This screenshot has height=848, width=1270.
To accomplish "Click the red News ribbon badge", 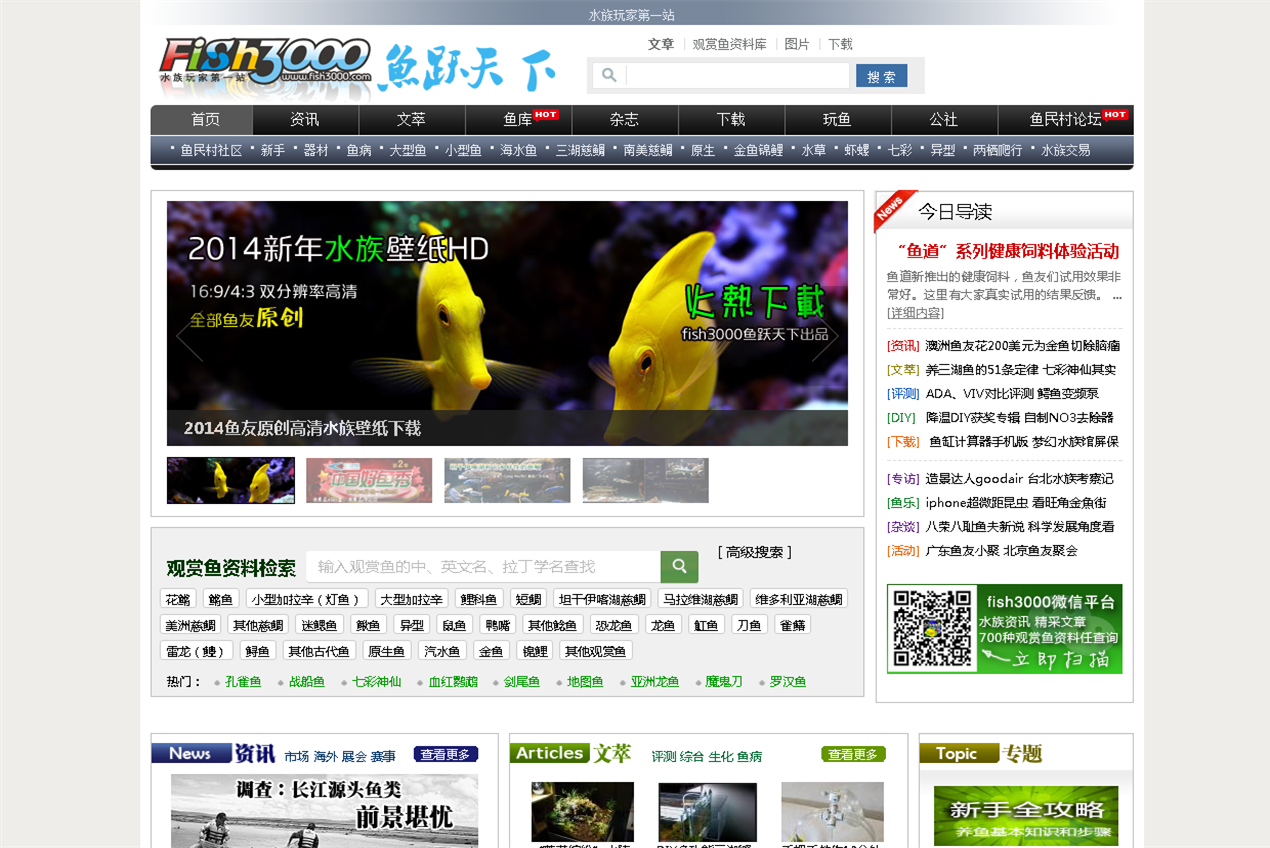I will pyautogui.click(x=893, y=209).
